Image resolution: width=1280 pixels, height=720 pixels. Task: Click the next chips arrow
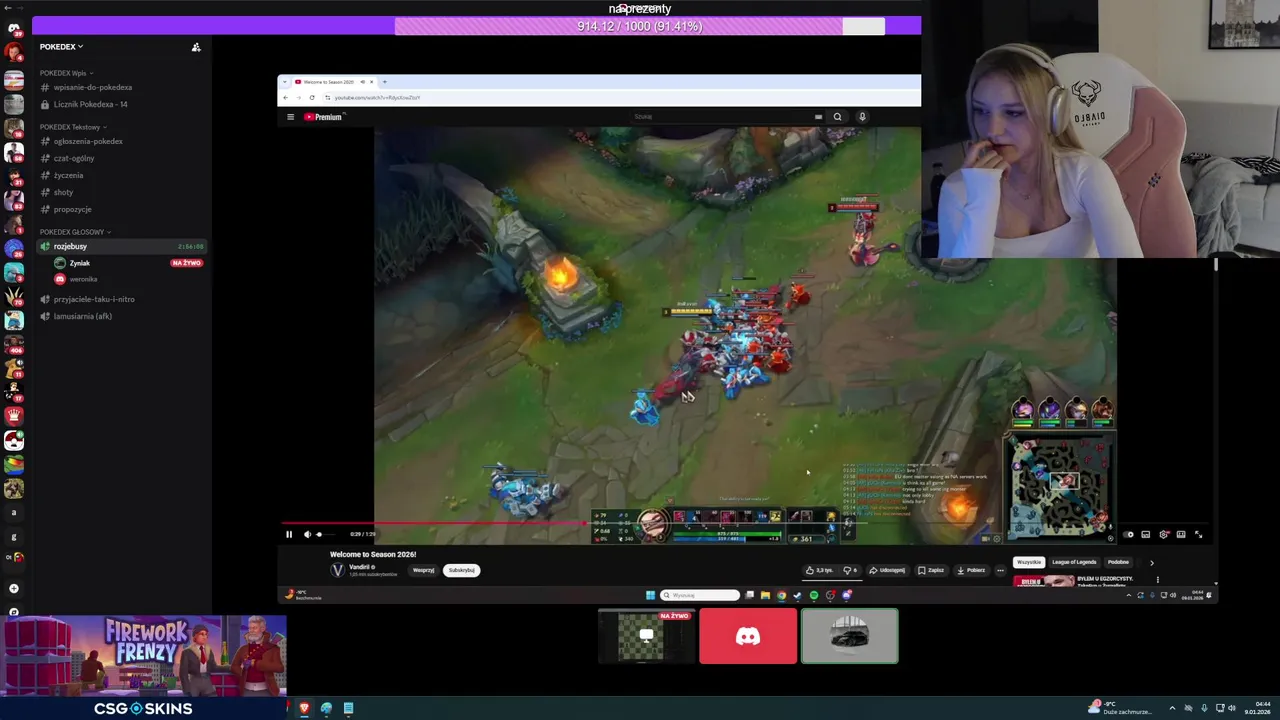point(1151,562)
